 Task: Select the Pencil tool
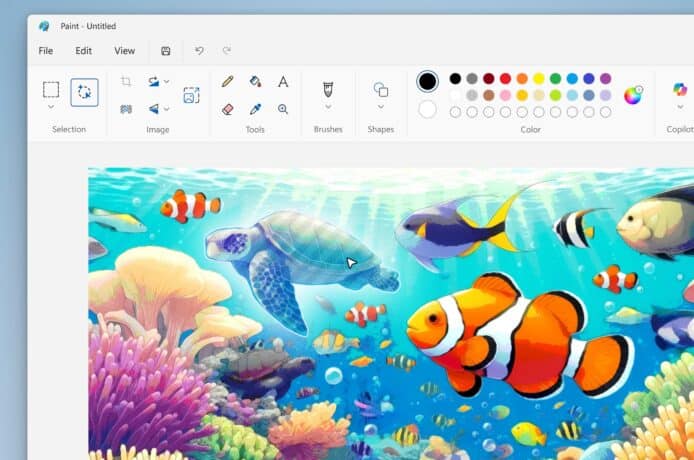point(227,81)
